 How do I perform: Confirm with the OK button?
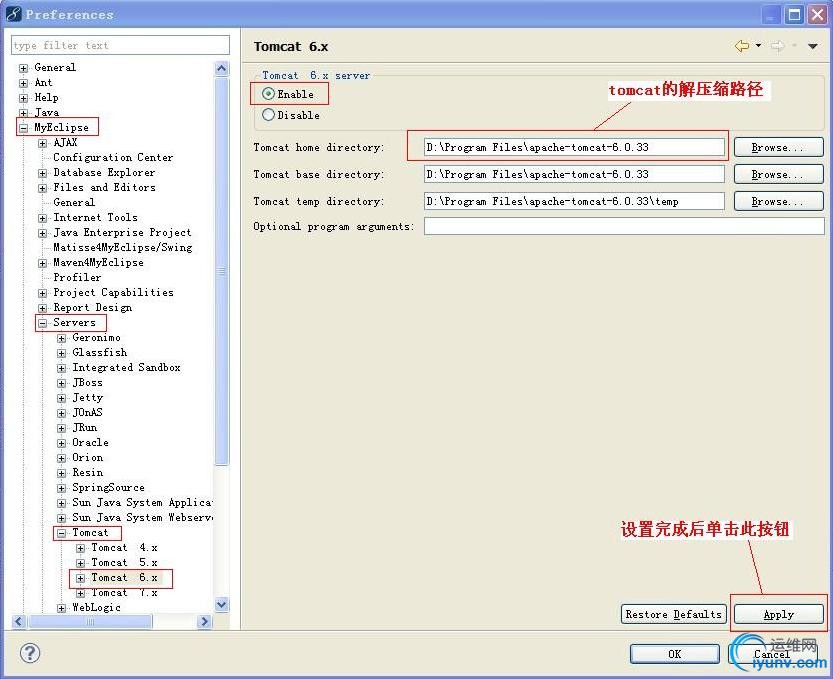click(675, 654)
